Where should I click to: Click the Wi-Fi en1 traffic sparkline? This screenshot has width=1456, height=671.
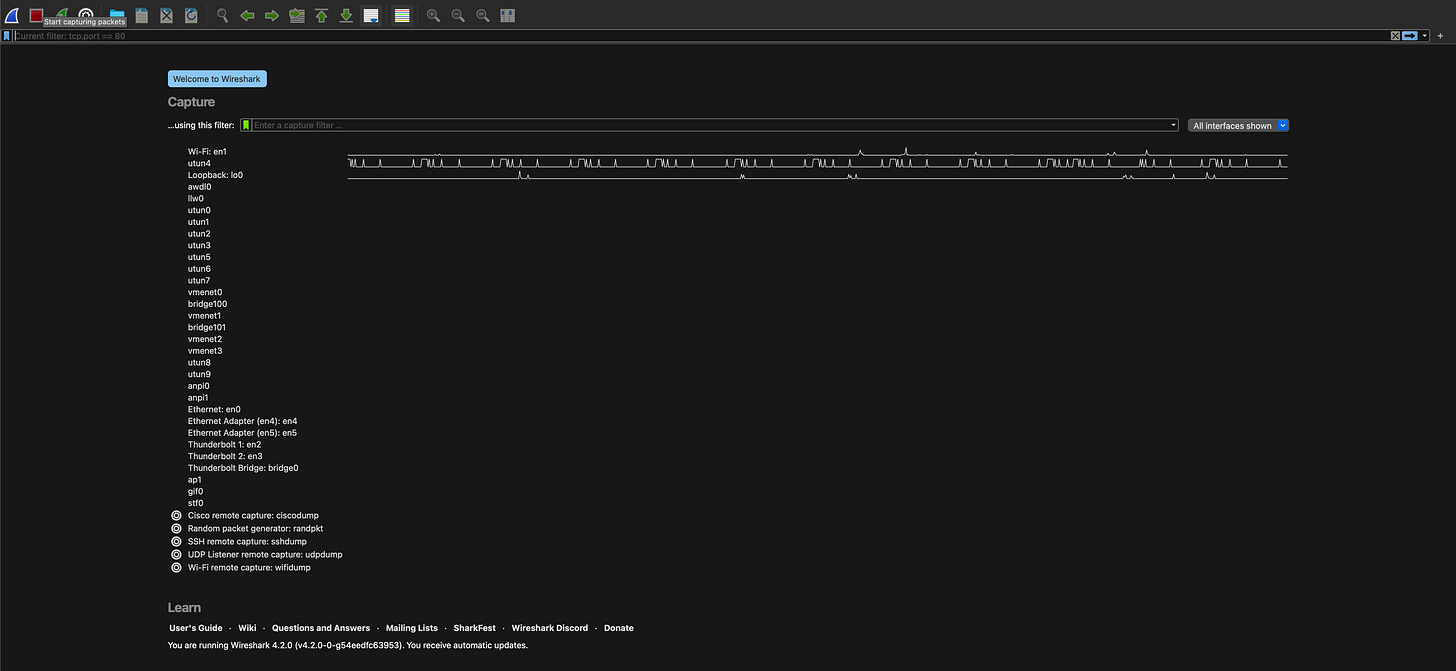click(817, 152)
